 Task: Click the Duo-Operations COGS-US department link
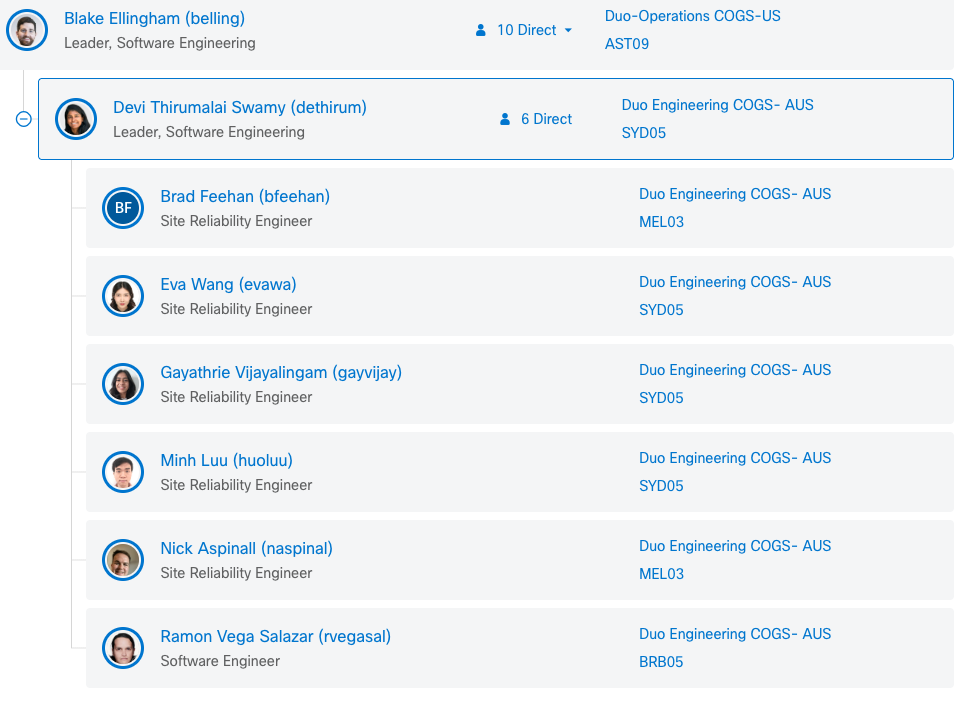692,16
